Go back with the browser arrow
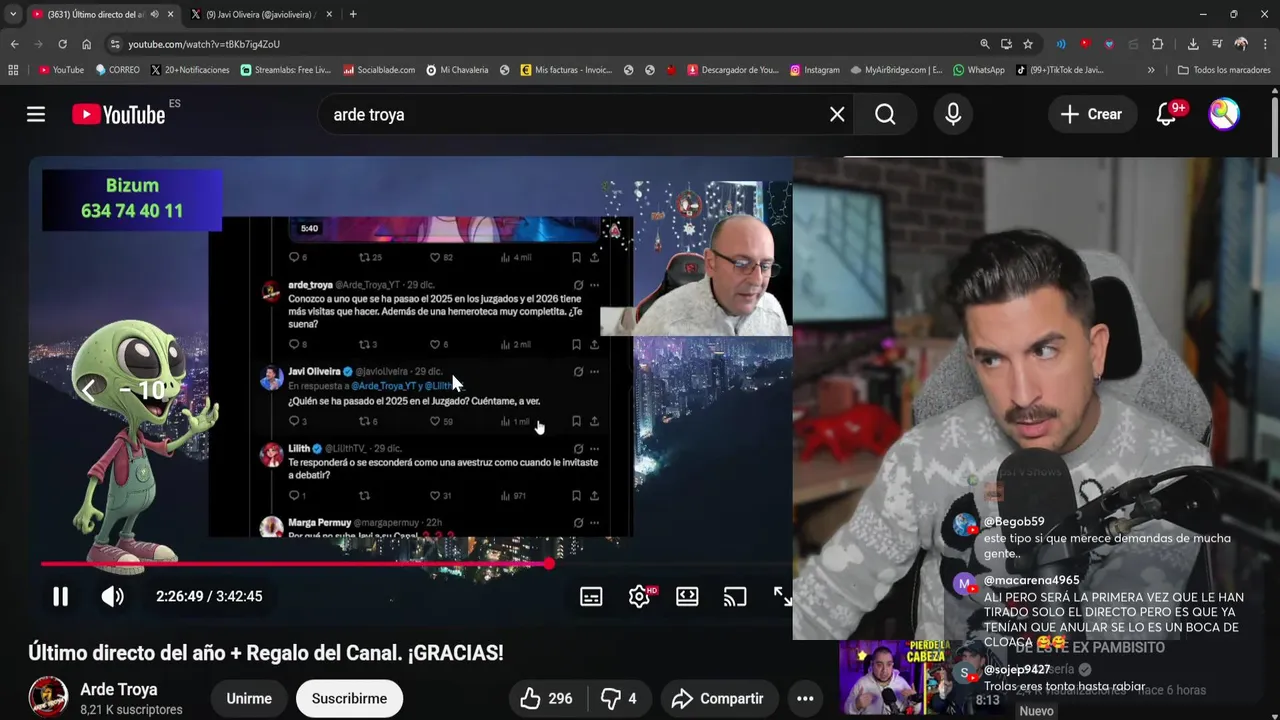 tap(14, 44)
